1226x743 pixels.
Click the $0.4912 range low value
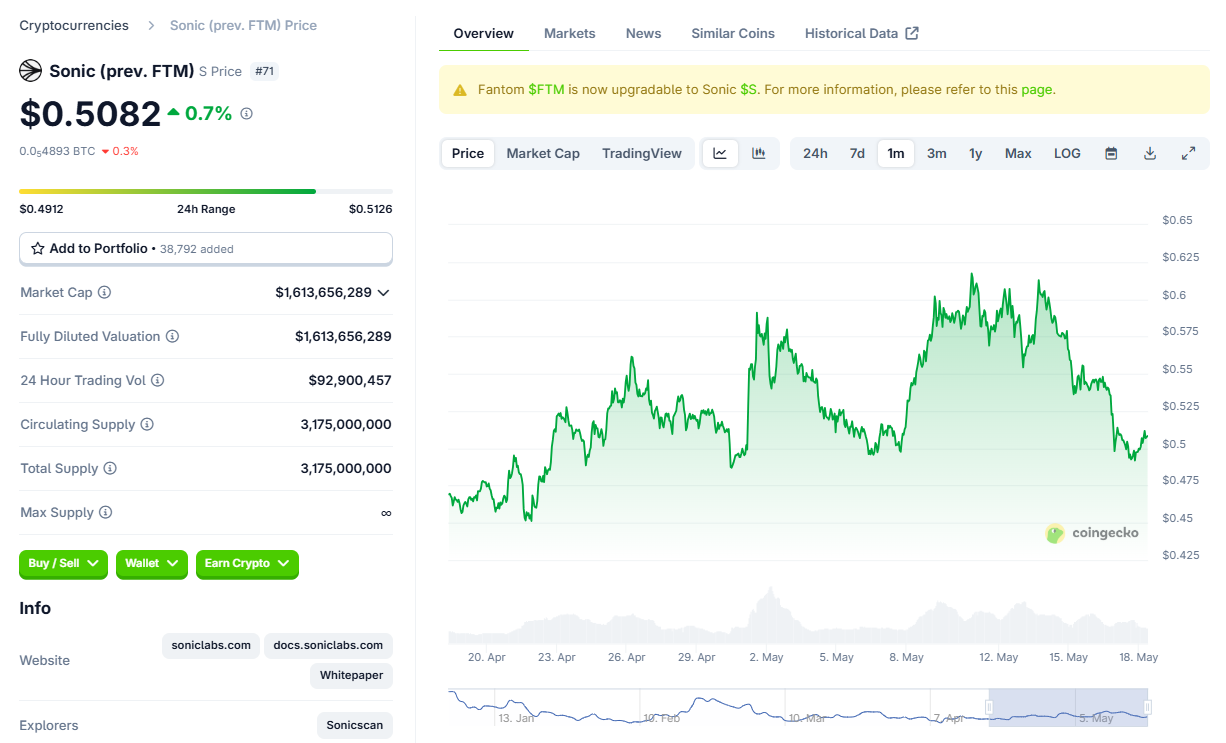(x=41, y=209)
